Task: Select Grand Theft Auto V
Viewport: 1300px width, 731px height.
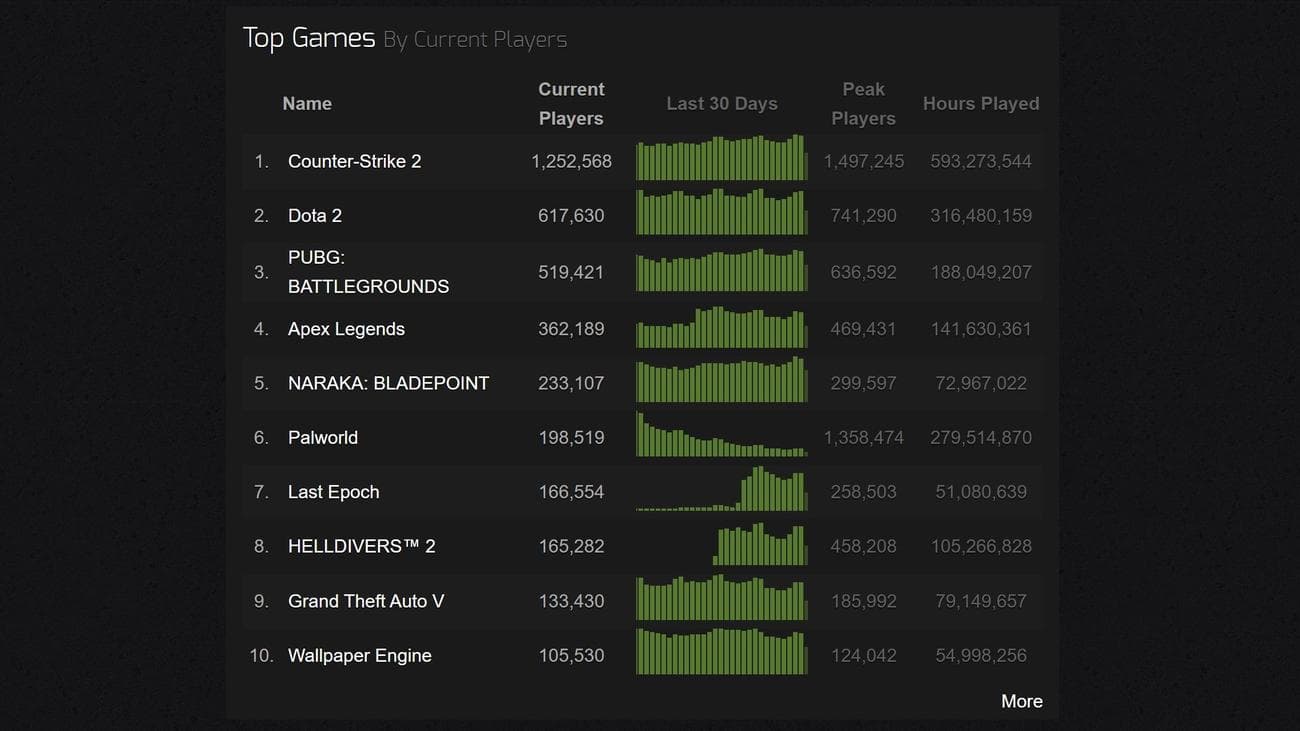Action: pyautogui.click(x=365, y=600)
